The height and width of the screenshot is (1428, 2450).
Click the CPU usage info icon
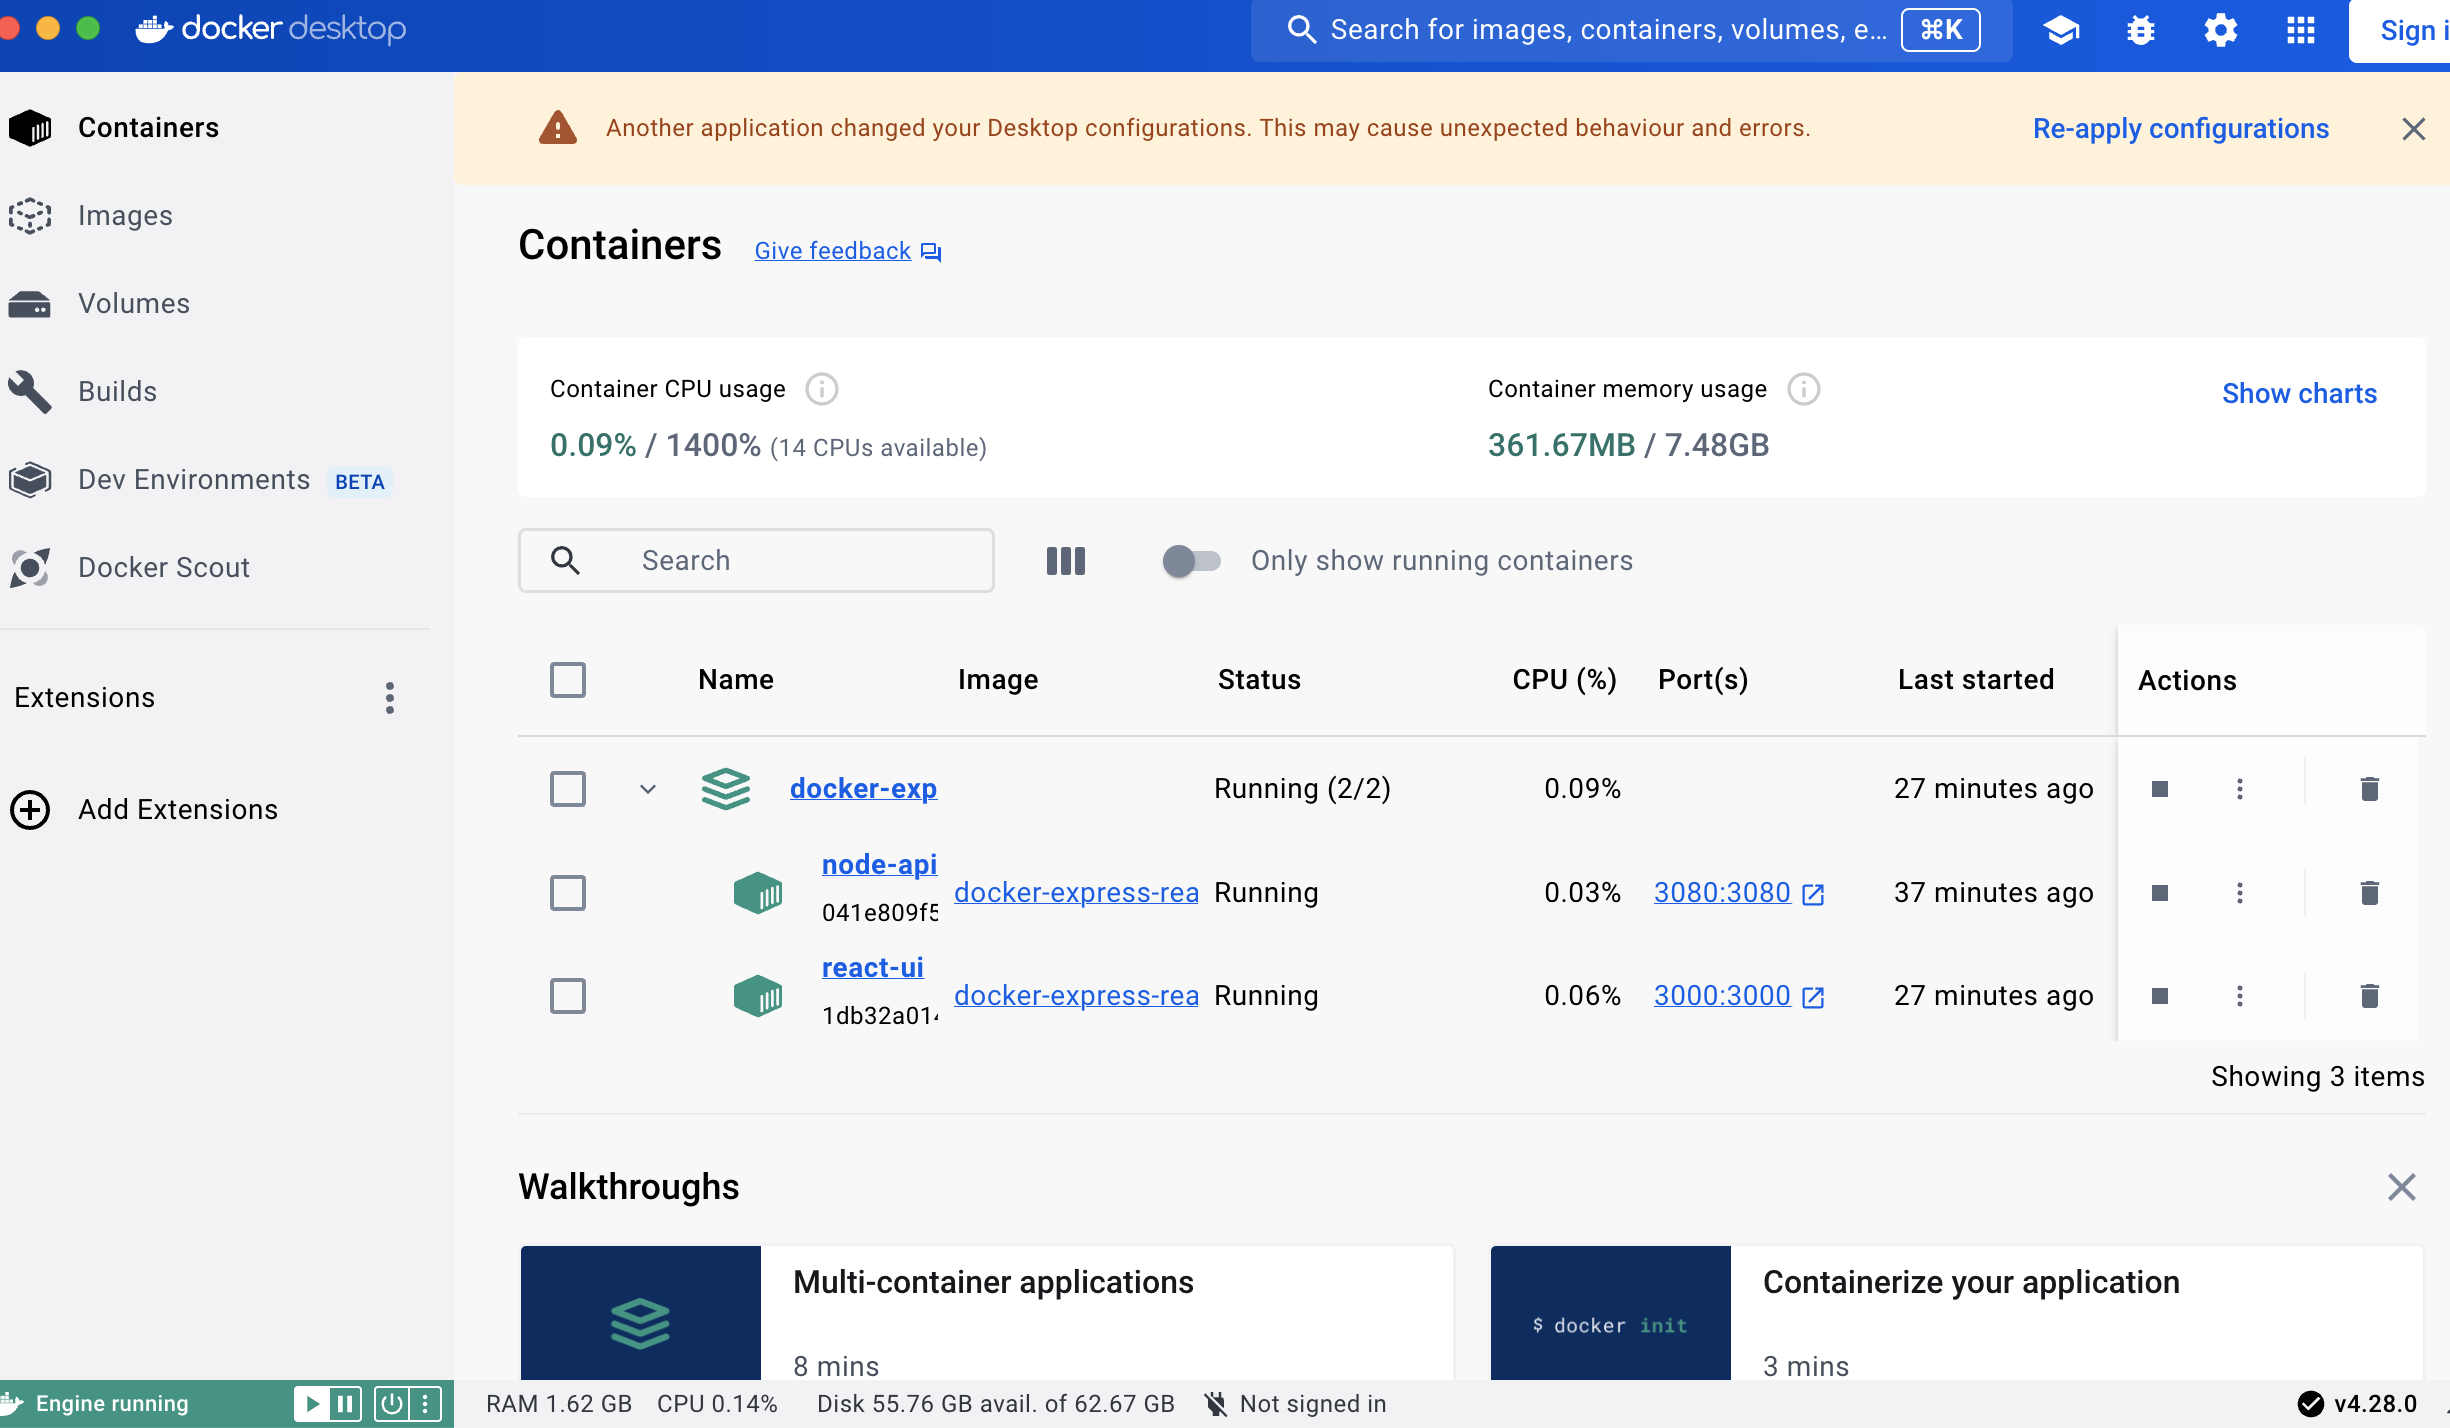(821, 389)
